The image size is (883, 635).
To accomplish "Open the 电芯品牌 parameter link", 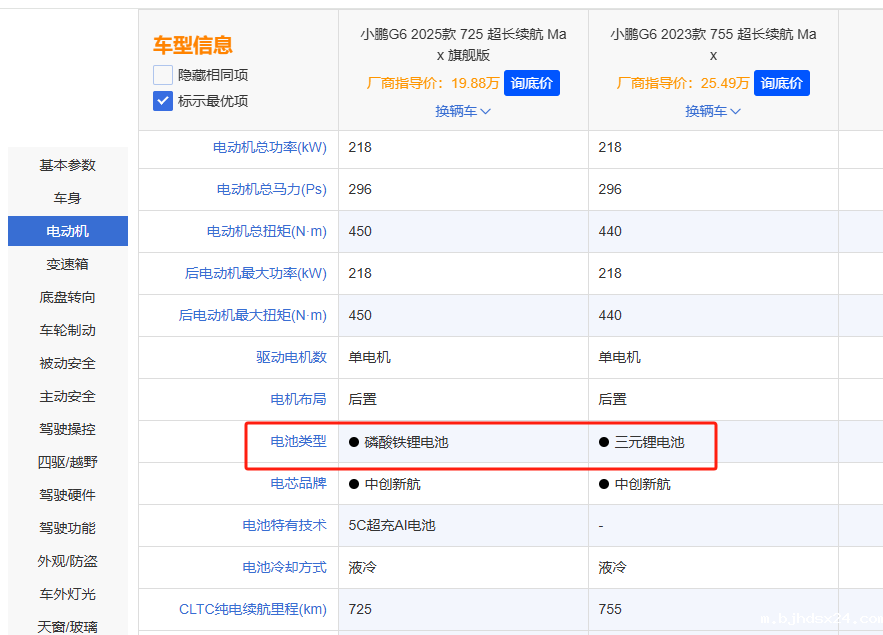I will coord(298,483).
